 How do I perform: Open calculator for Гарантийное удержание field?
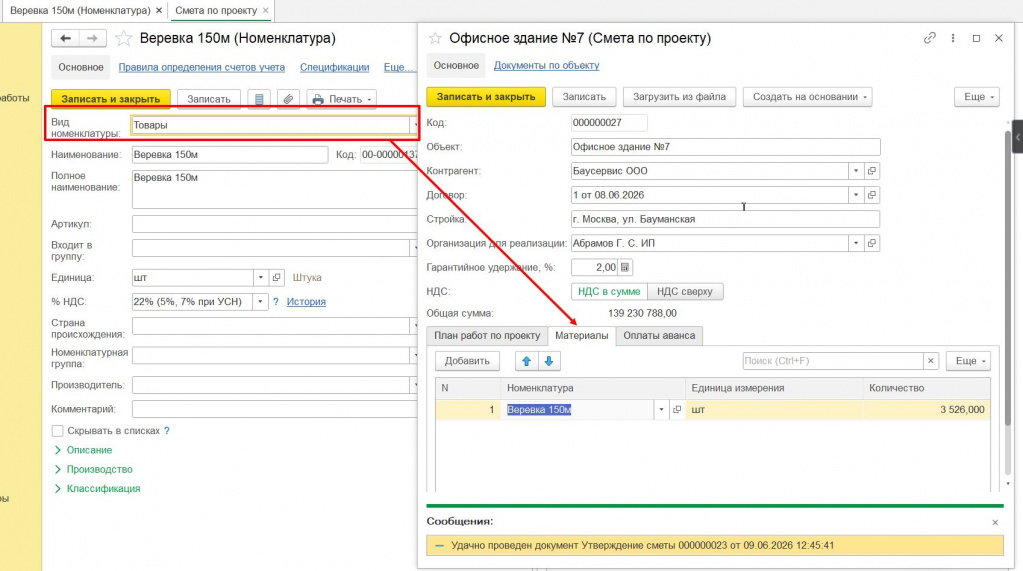coord(624,268)
